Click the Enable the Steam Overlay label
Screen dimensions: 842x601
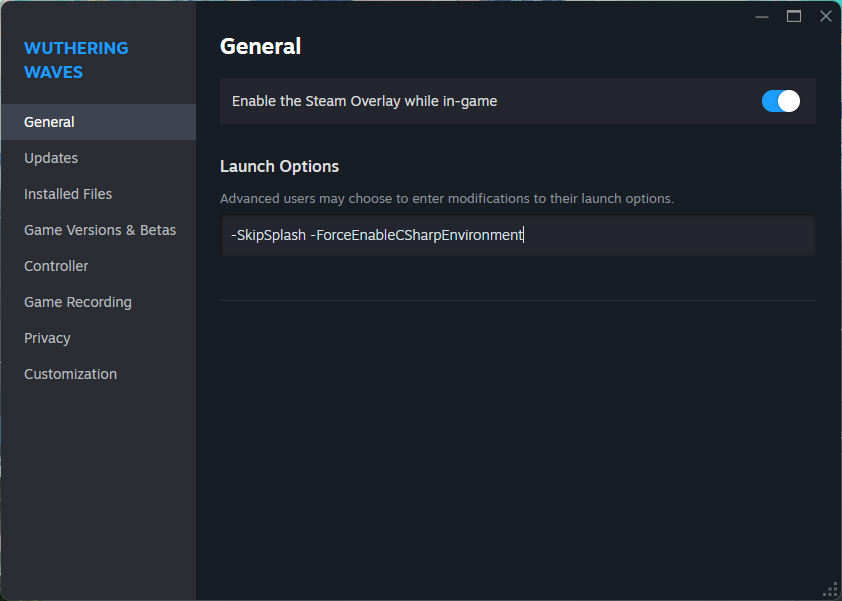(x=364, y=101)
